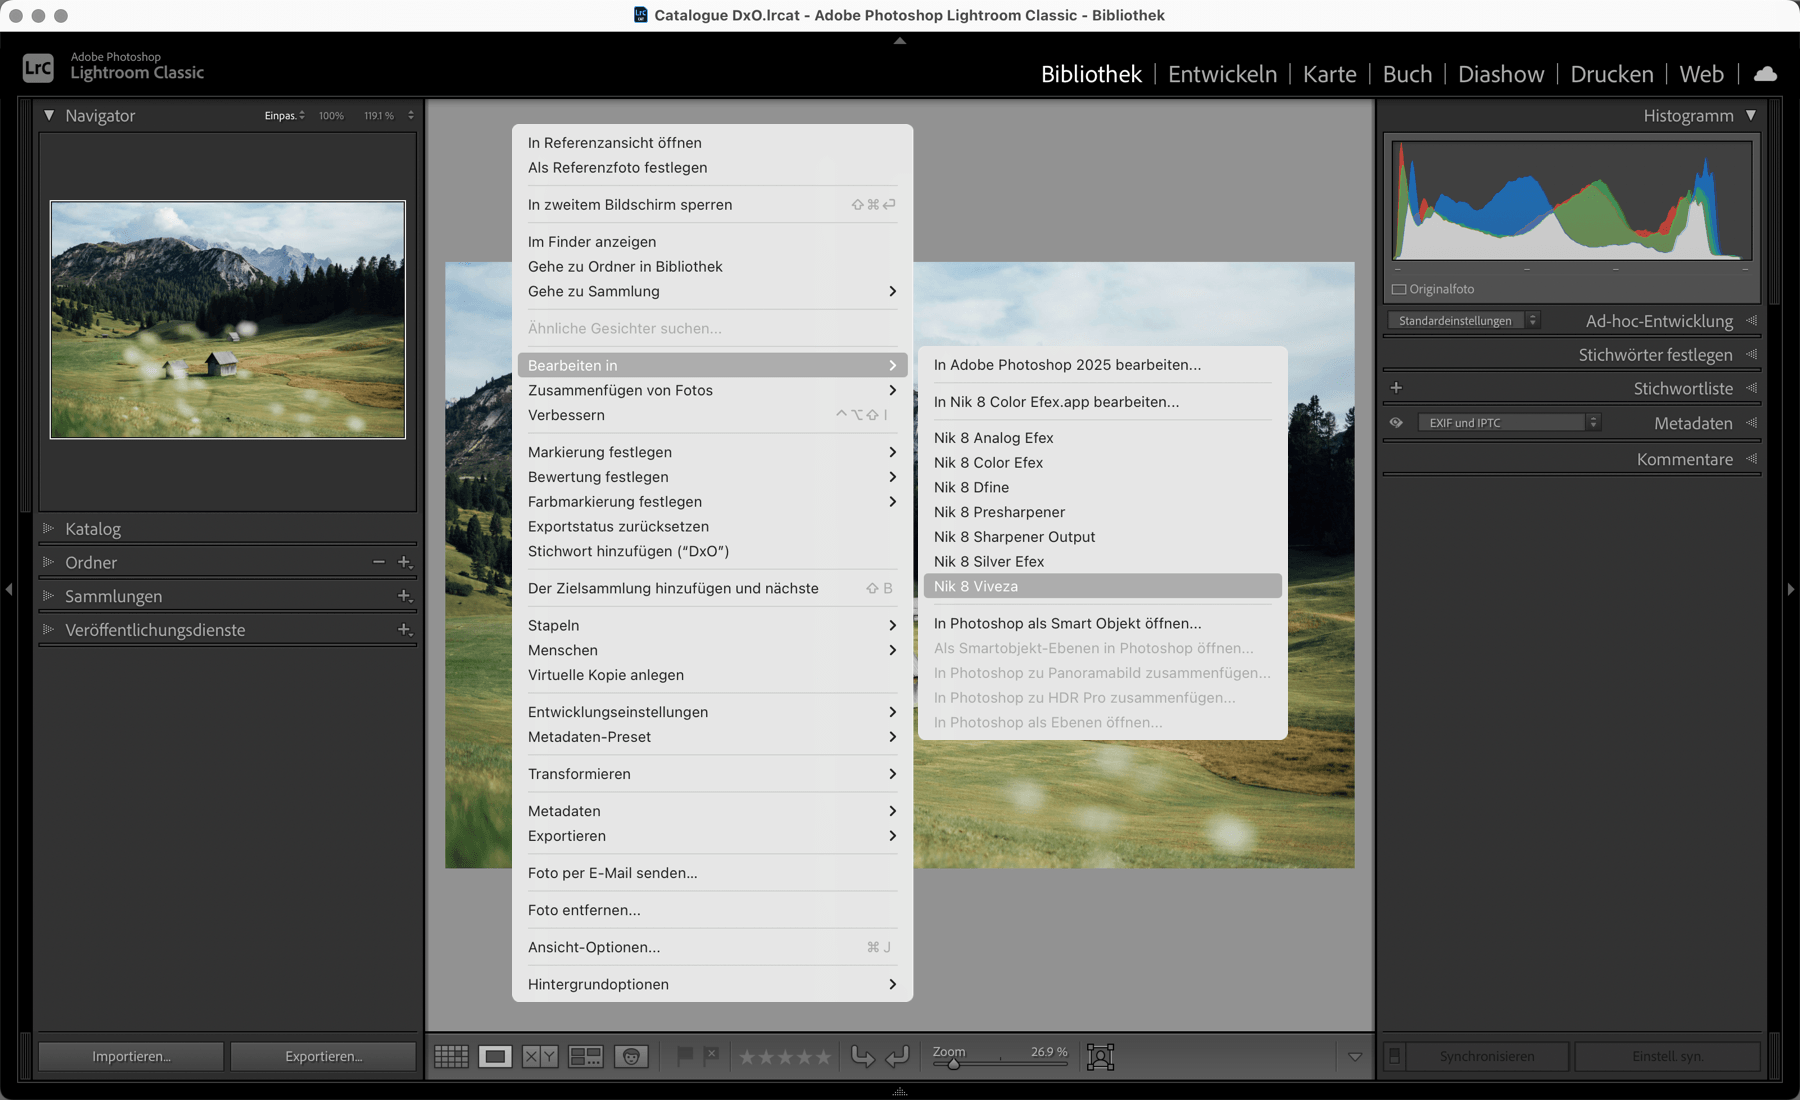Image resolution: width=1800 pixels, height=1100 pixels.
Task: Open Standardeinstellungen preset dropdown
Action: 1463,321
